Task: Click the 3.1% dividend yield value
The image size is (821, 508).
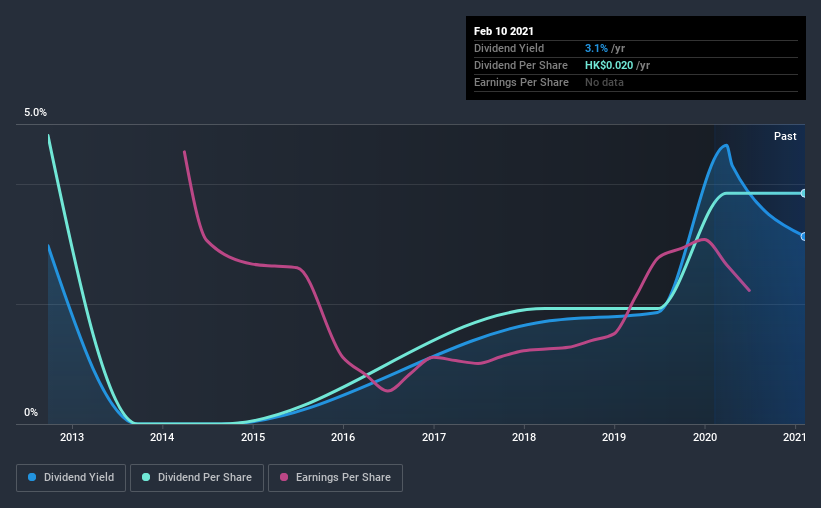Action: click(596, 48)
